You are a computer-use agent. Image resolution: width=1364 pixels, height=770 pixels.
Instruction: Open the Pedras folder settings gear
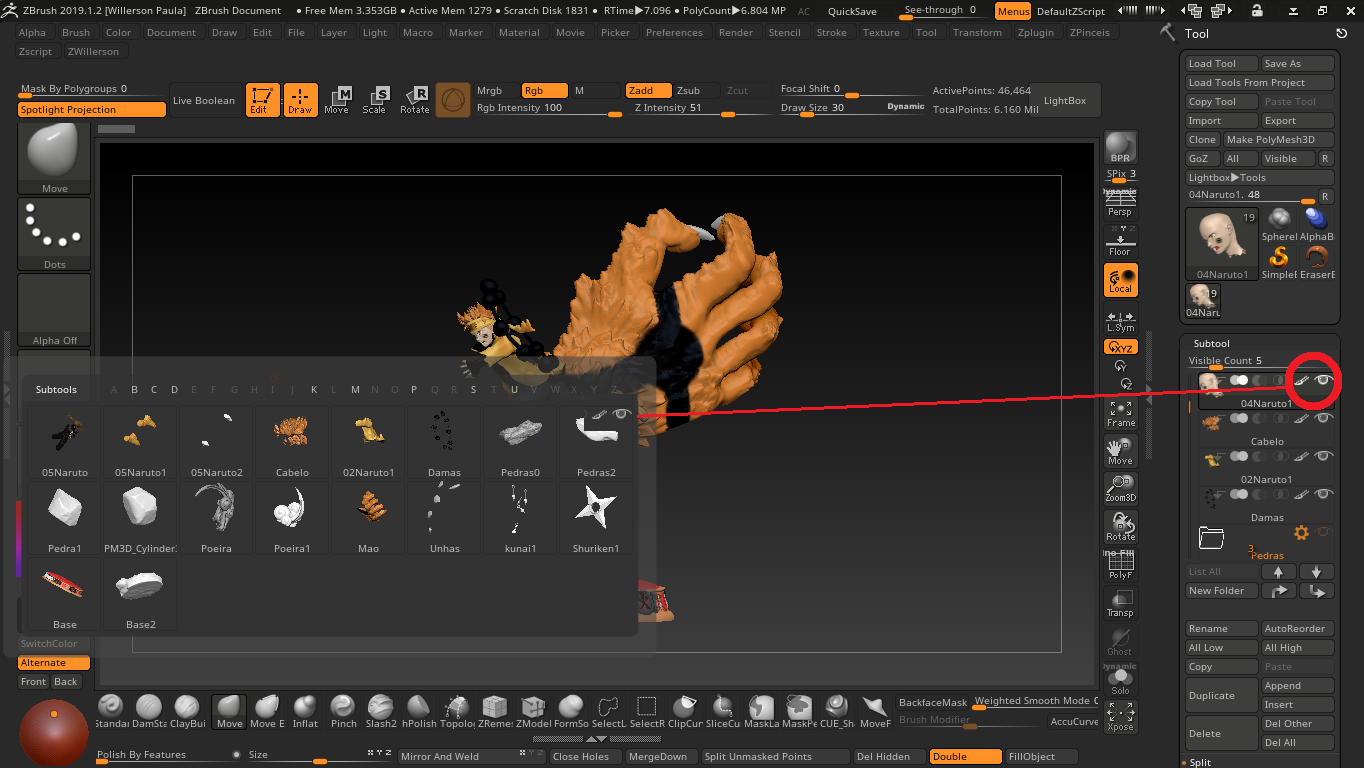coord(1301,532)
